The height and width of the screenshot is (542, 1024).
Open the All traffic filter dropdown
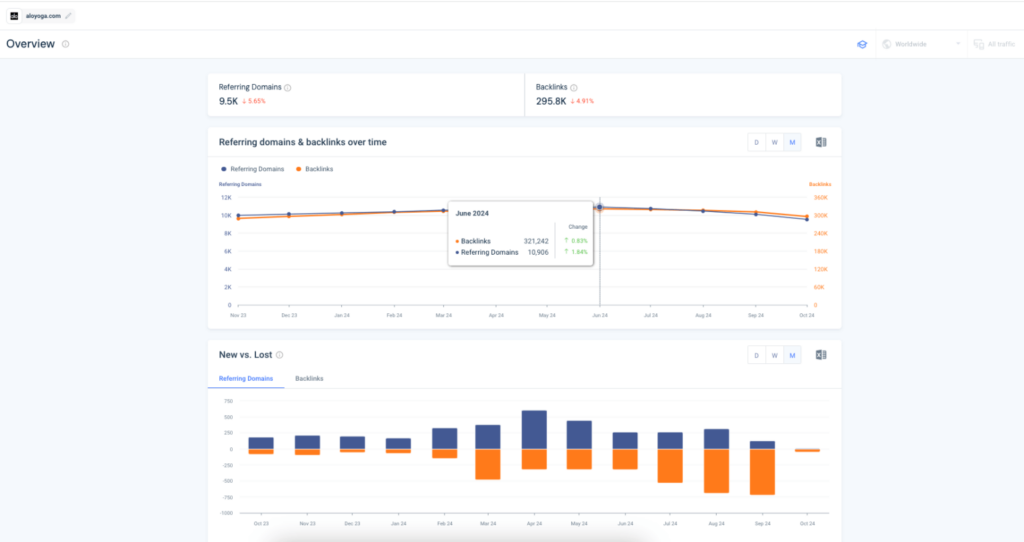point(994,44)
